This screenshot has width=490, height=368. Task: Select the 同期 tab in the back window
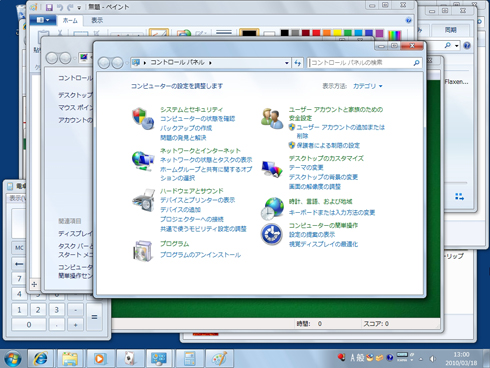tap(450, 30)
